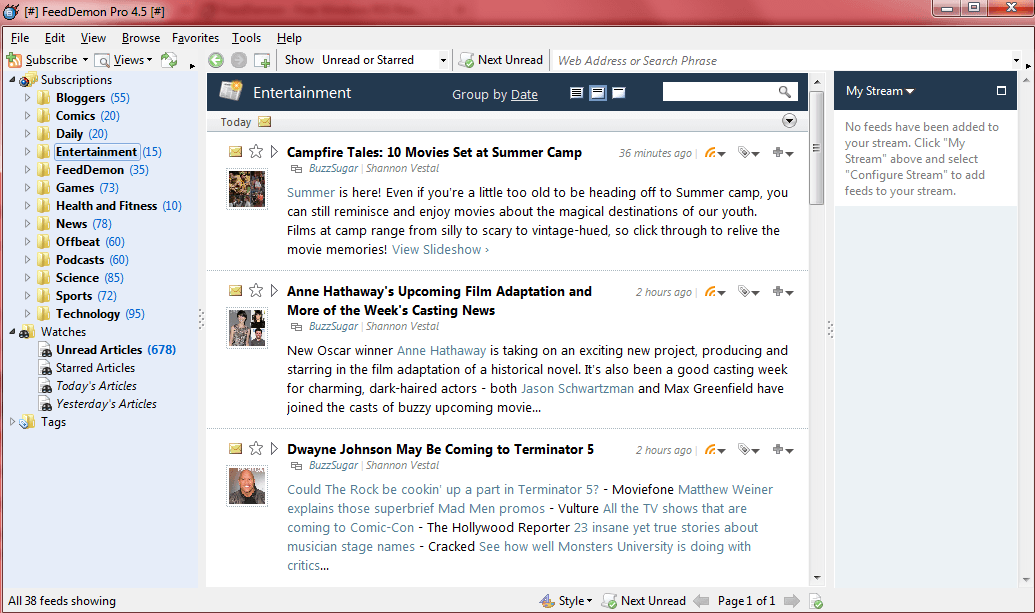This screenshot has width=1035, height=613.
Task: Follow the Jason Schwartzman link
Action: coord(578,389)
